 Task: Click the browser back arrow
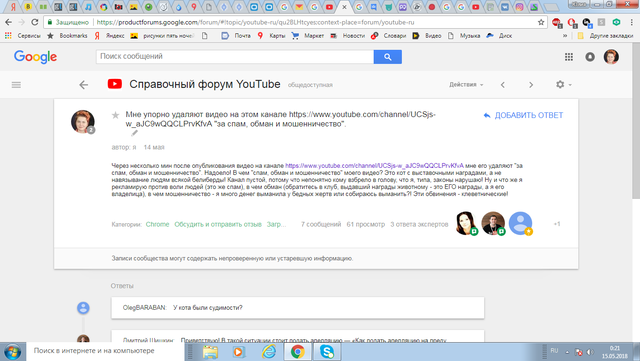click(8, 22)
